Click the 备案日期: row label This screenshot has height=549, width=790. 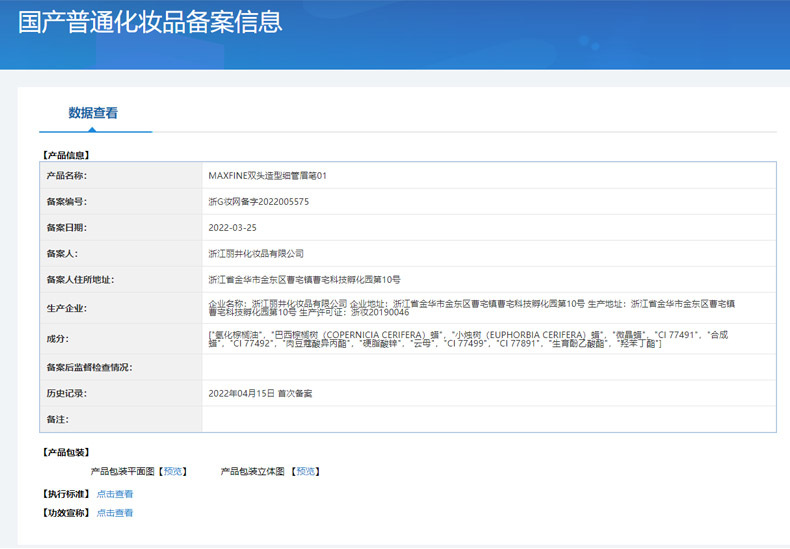(x=67, y=228)
